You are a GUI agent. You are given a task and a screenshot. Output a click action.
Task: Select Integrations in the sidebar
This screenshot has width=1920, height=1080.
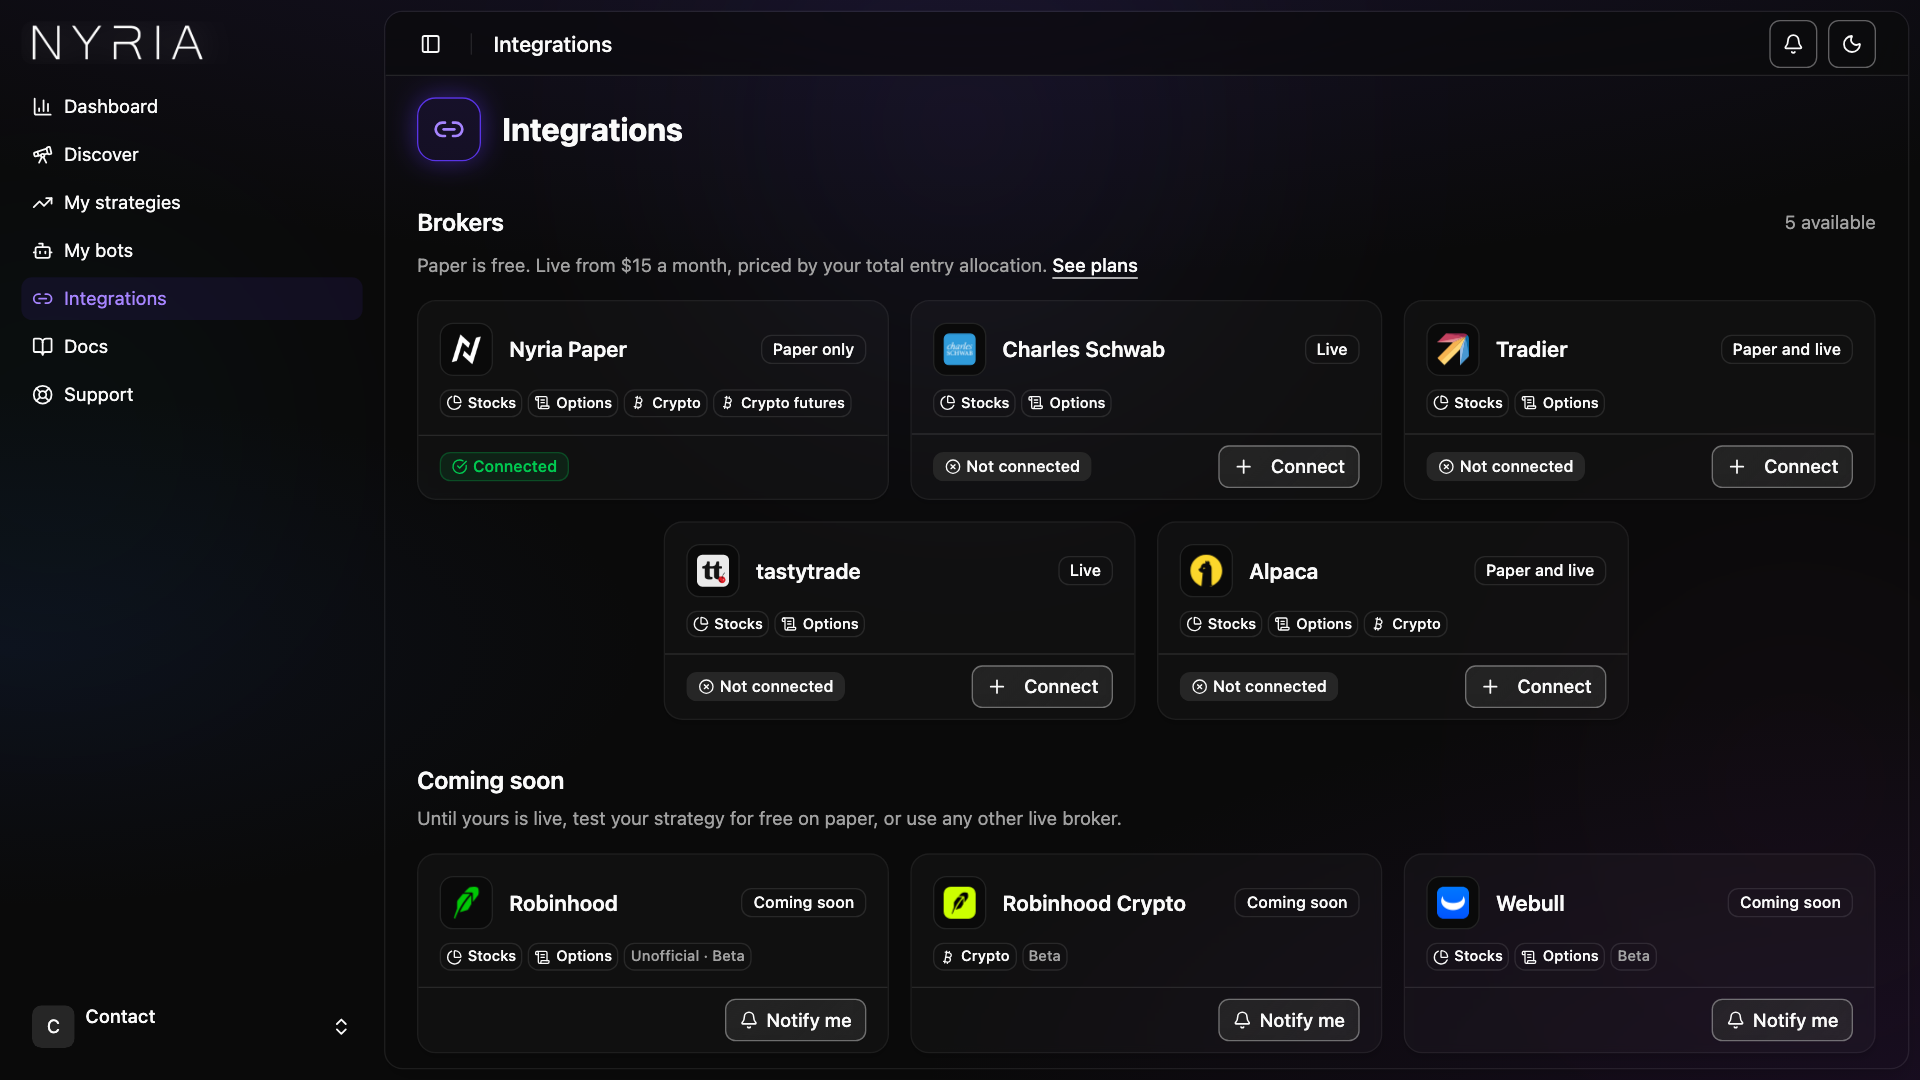[192, 298]
